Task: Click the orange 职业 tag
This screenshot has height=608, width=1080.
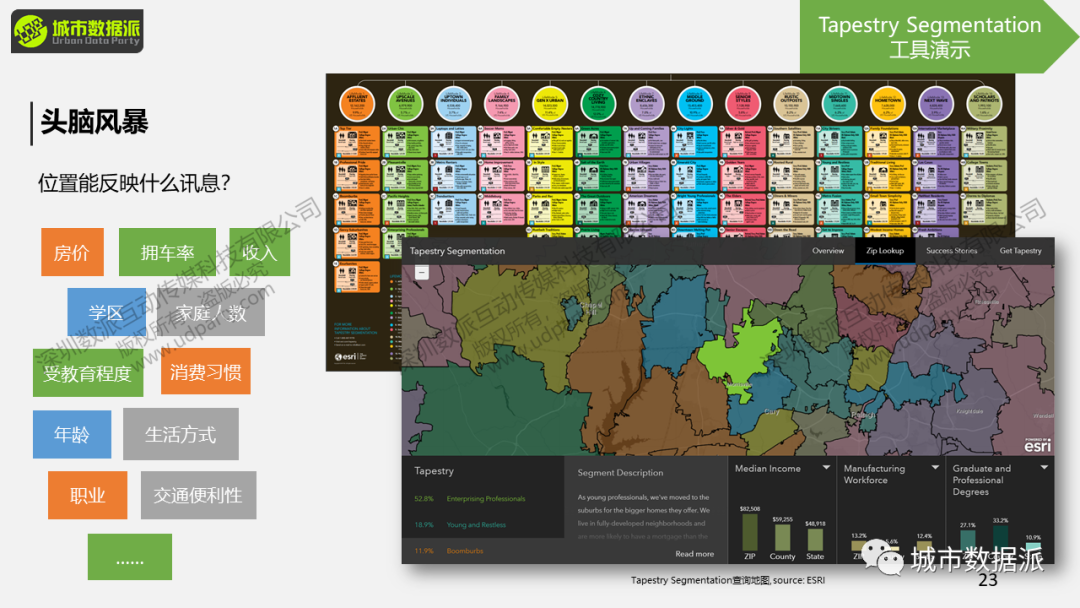Action: [x=87, y=495]
